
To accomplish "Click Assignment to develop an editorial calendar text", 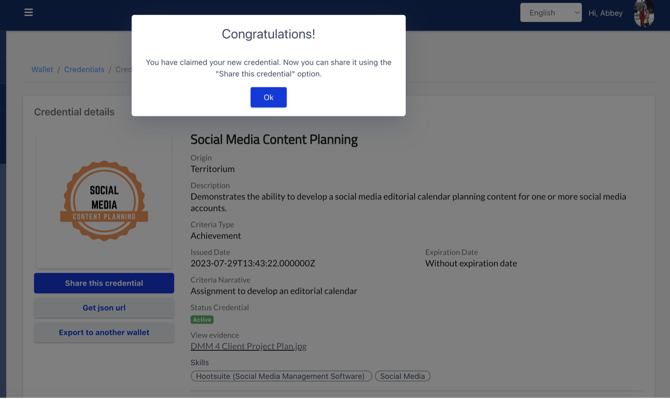I will 273,291.
